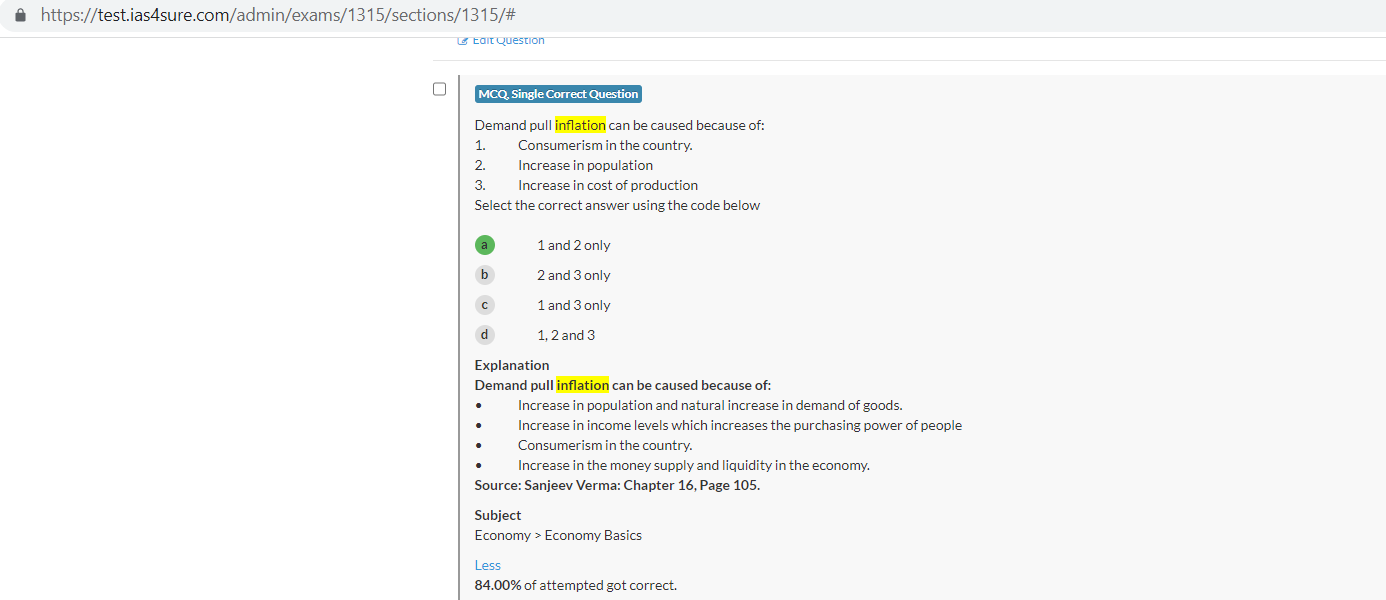The image size is (1386, 600).
Task: Collapse the explanation with the Less link
Action: [x=488, y=565]
